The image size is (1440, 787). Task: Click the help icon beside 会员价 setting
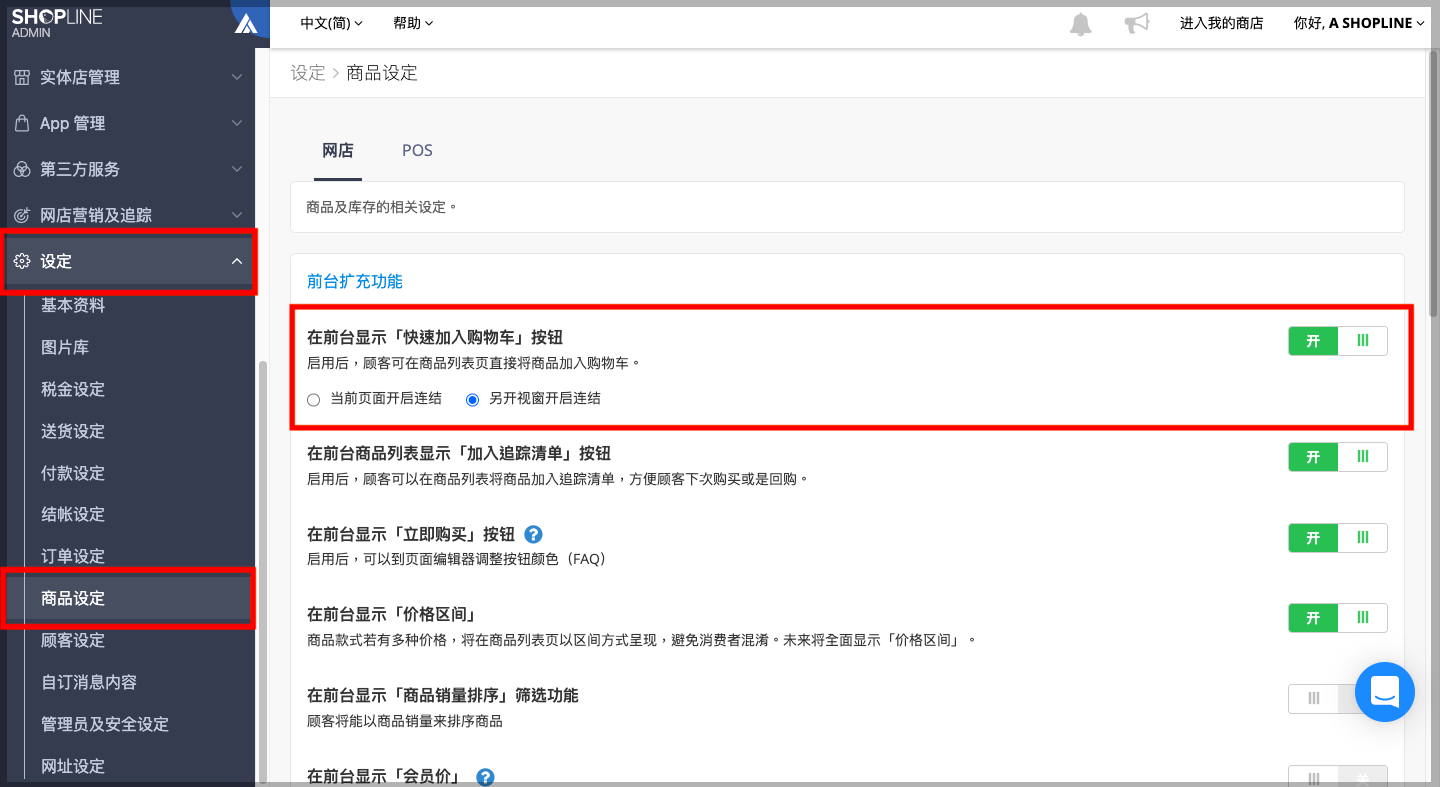click(x=485, y=775)
